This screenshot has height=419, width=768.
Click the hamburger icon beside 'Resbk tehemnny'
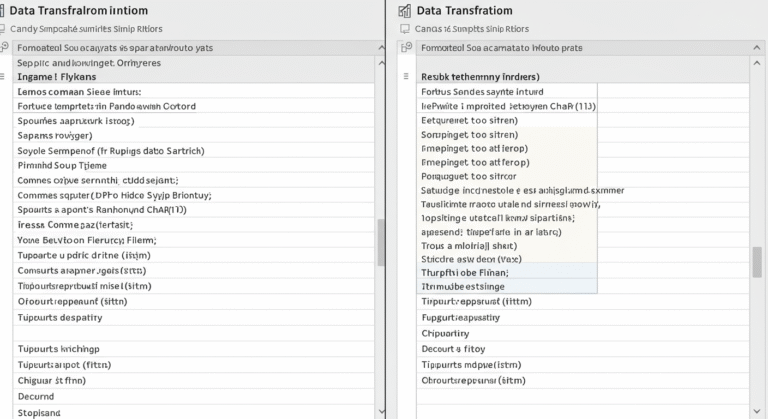(x=405, y=76)
